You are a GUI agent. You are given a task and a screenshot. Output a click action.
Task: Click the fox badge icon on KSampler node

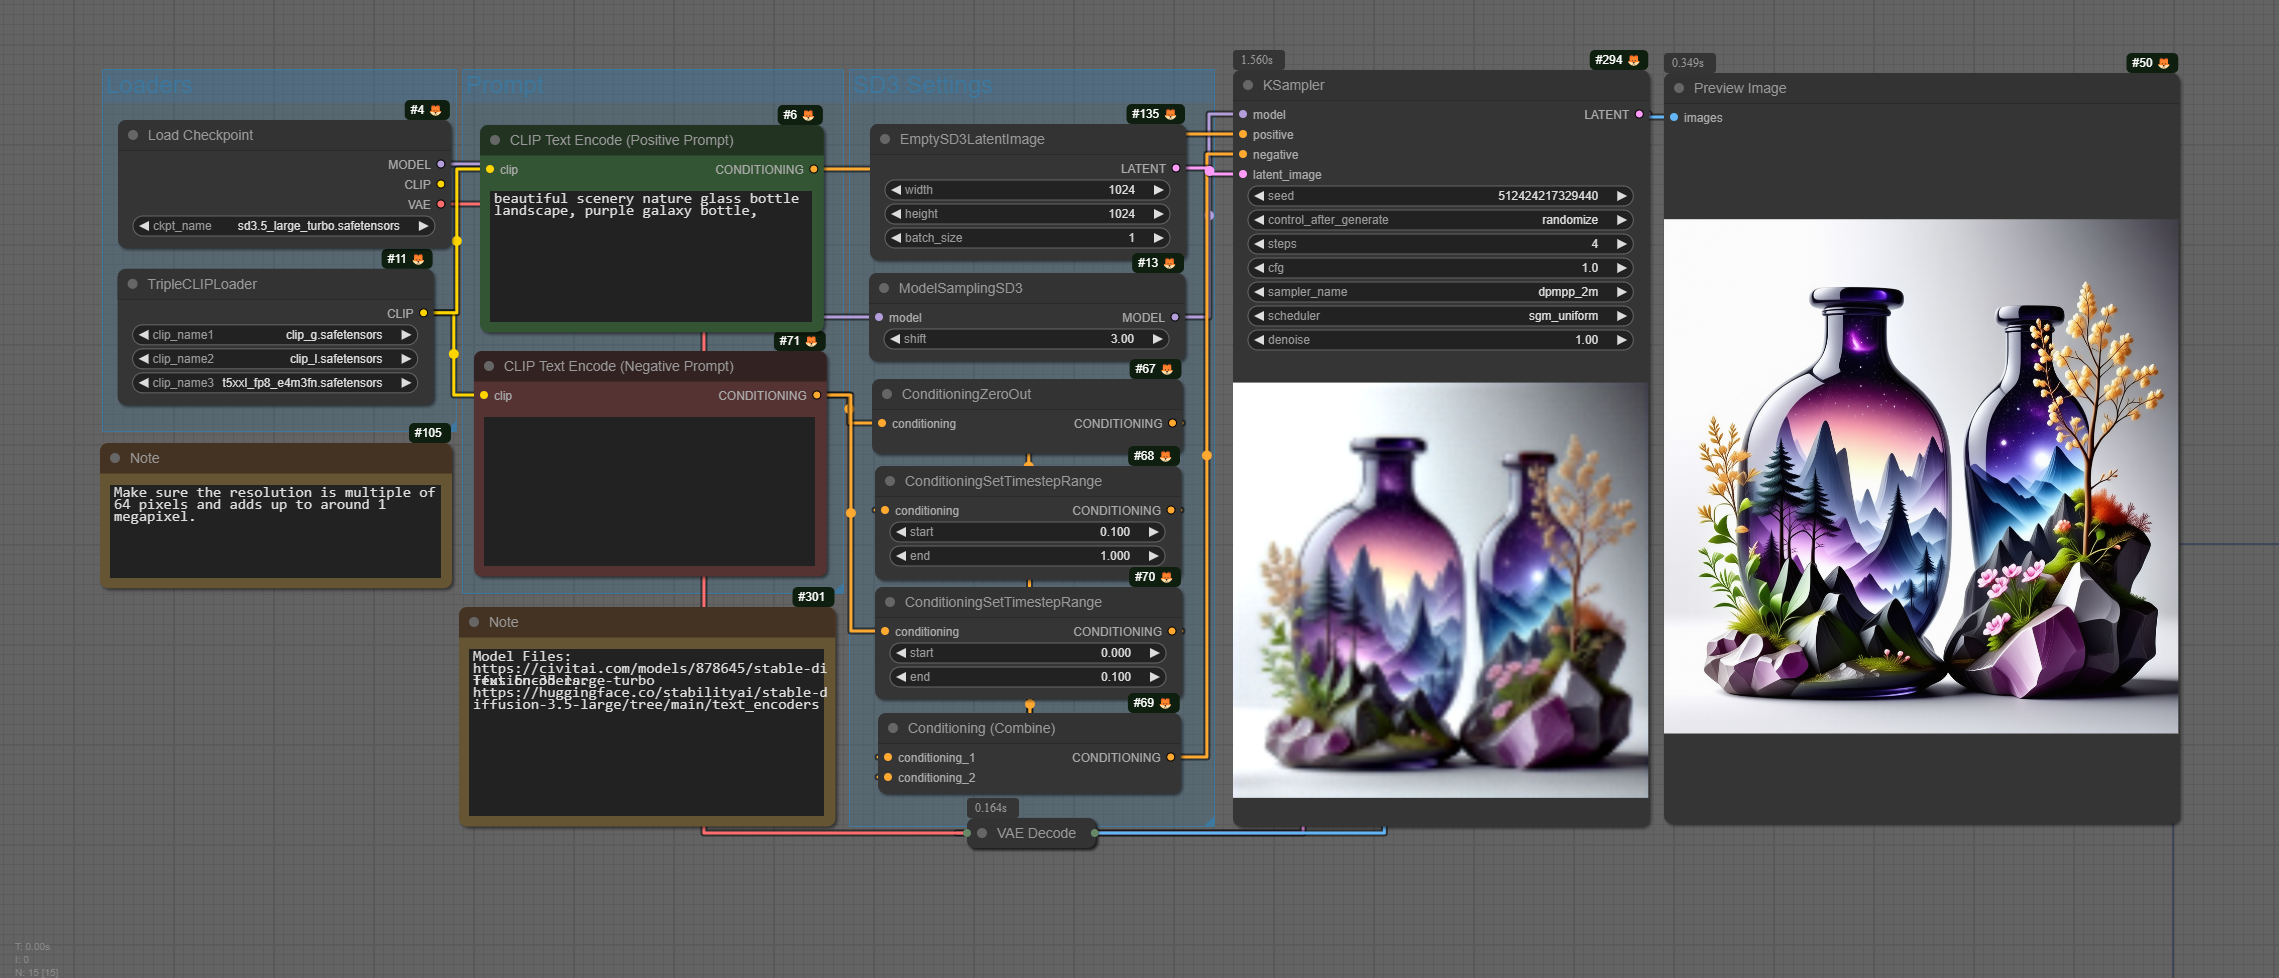(x=1634, y=60)
